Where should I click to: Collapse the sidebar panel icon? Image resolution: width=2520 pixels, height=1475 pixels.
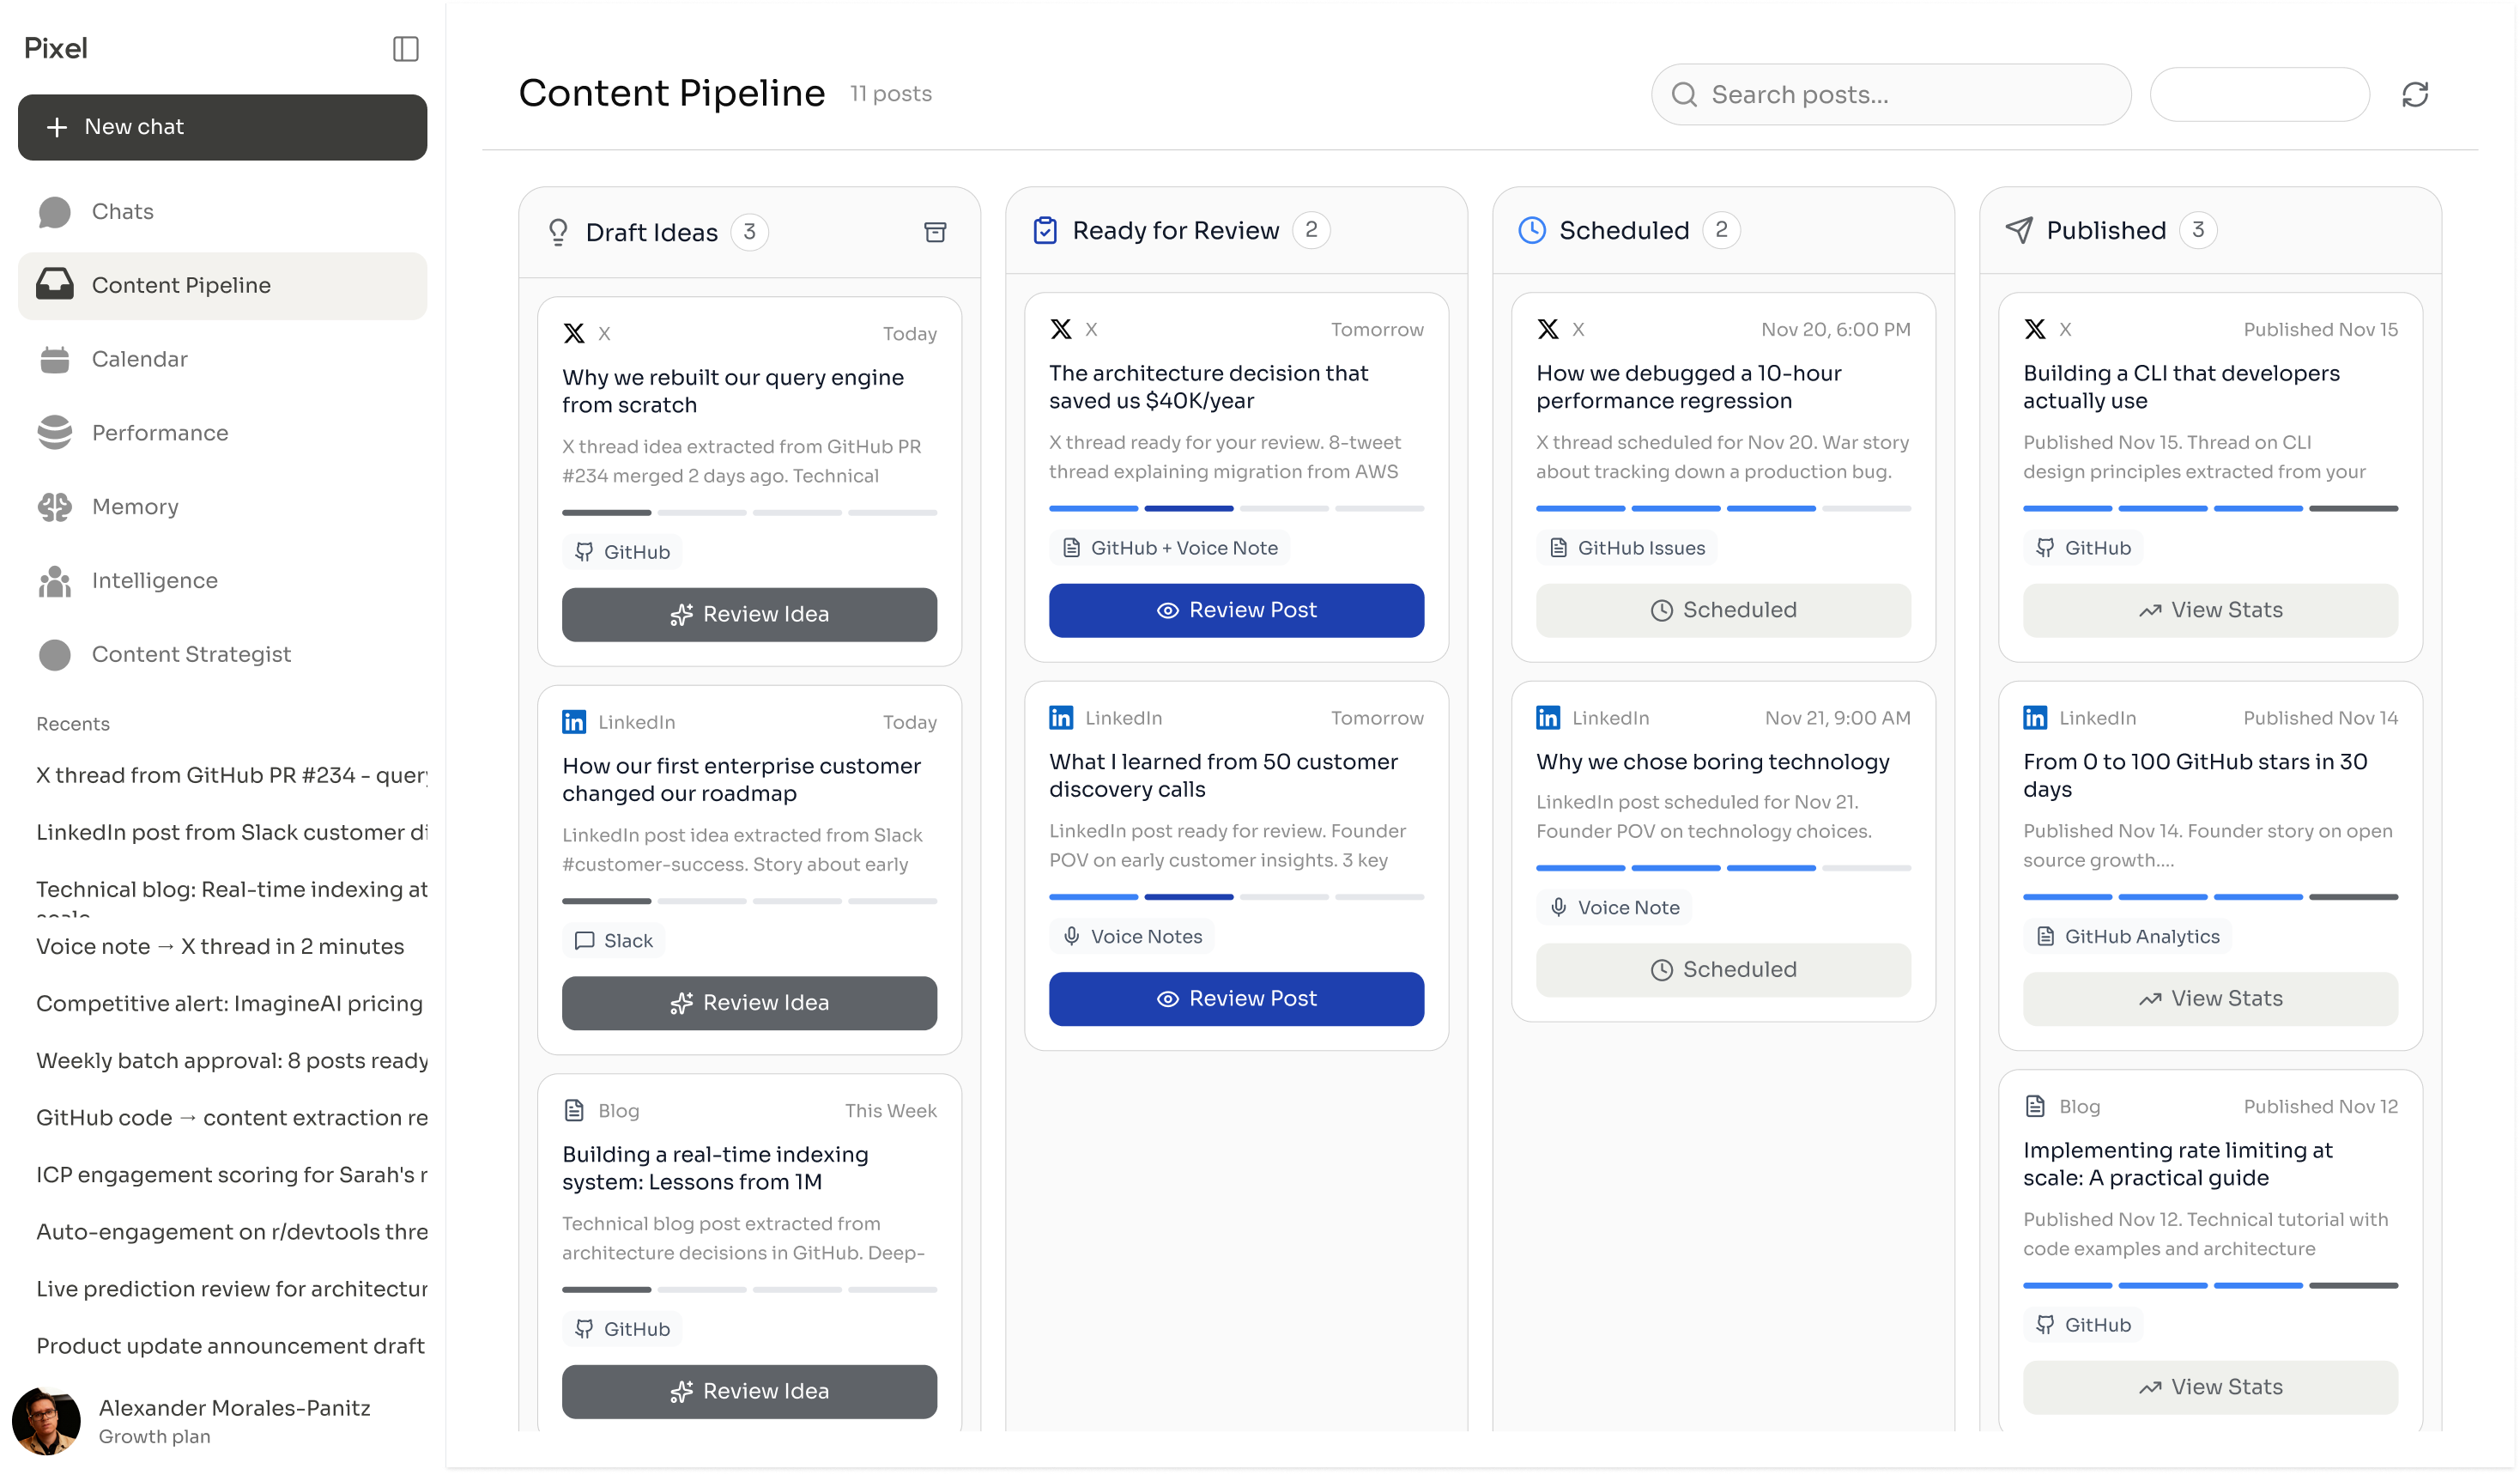pos(405,49)
